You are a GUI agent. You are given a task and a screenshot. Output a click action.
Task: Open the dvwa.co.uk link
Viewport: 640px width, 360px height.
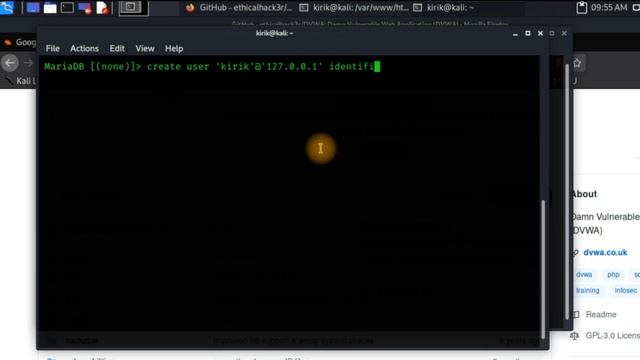click(605, 252)
